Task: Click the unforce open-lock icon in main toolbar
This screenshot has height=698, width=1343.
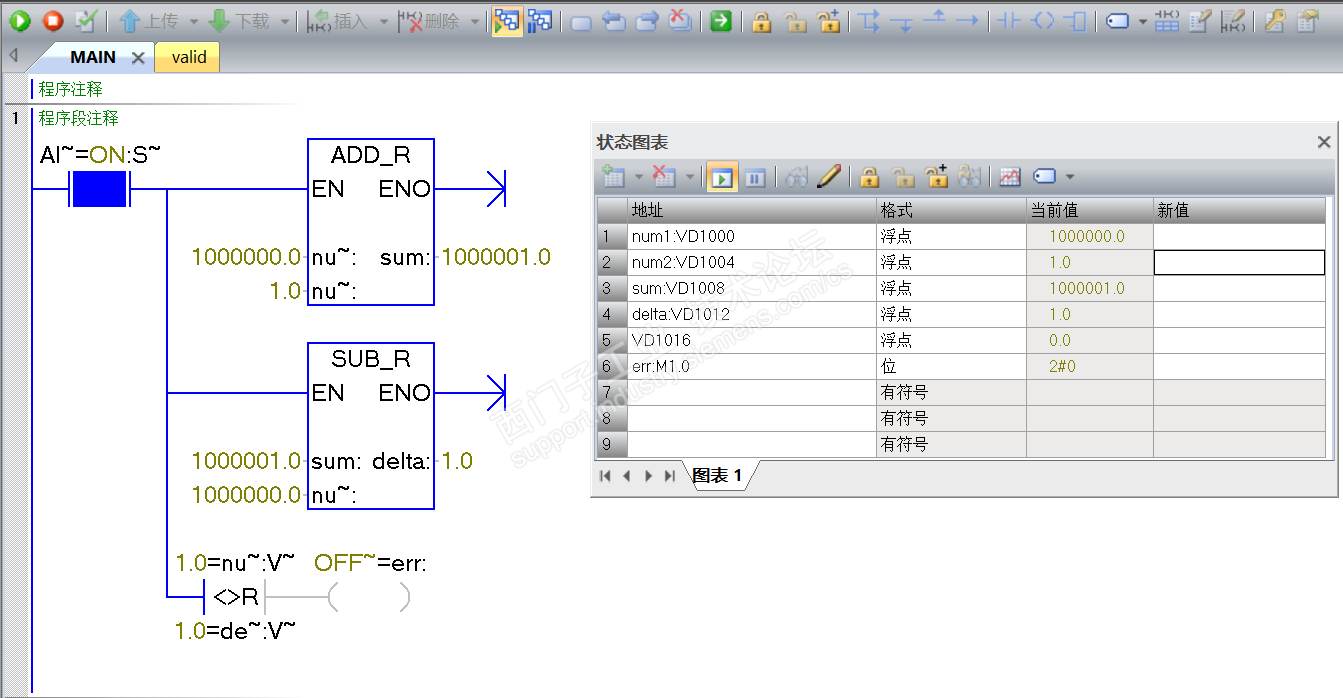Action: [x=795, y=21]
